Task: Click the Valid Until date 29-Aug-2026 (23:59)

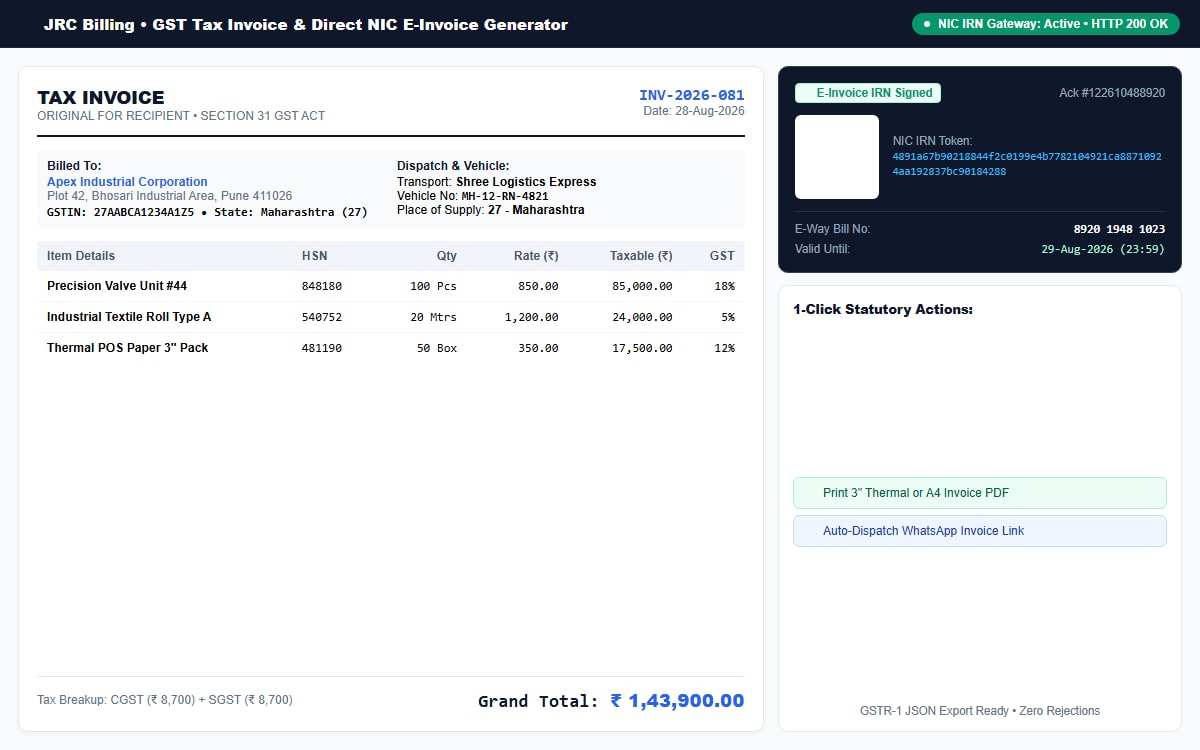Action: [1103, 249]
